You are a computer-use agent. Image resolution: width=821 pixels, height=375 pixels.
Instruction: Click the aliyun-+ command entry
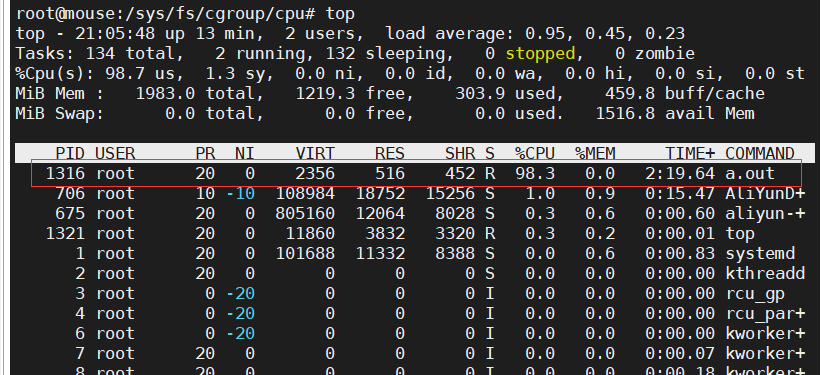pyautogui.click(x=765, y=213)
